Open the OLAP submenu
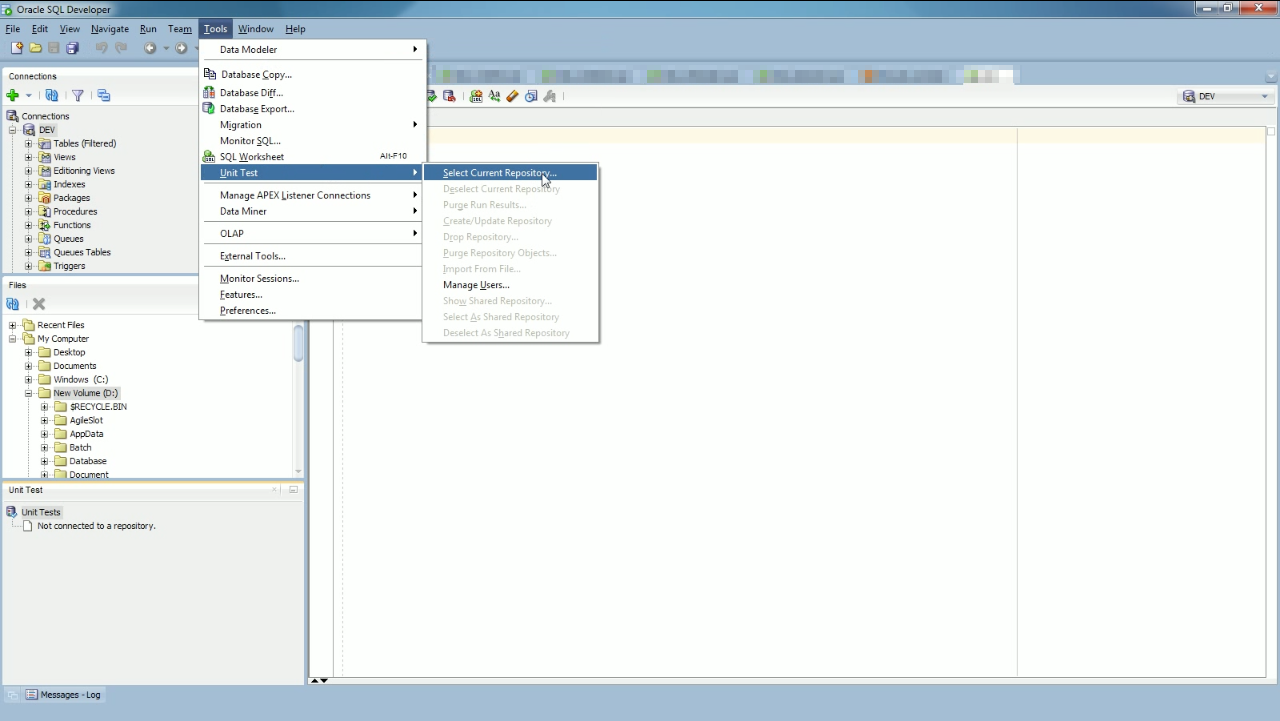Screen dimensions: 1280x721 [312, 233]
